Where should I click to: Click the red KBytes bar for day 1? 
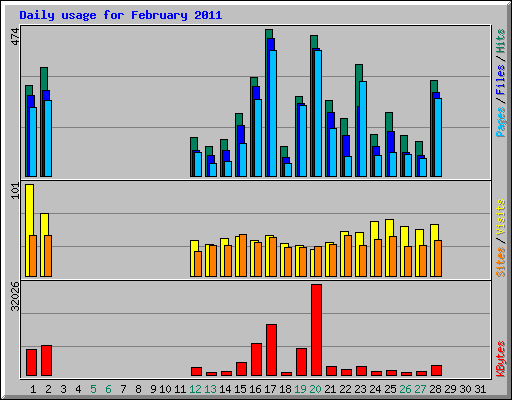pyautogui.click(x=31, y=363)
